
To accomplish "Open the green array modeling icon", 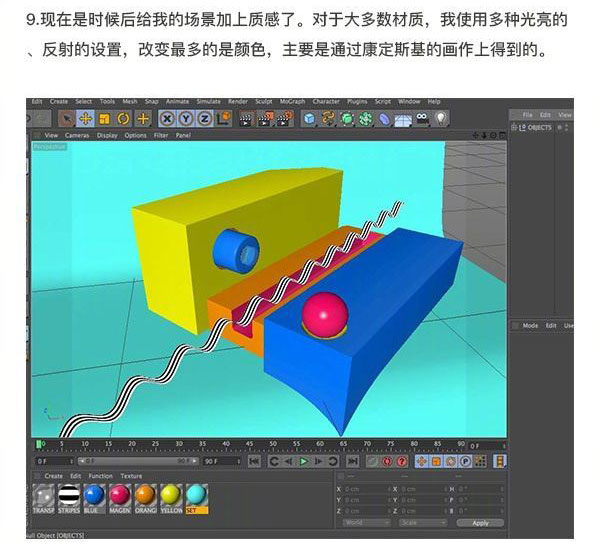I will pyautogui.click(x=366, y=119).
